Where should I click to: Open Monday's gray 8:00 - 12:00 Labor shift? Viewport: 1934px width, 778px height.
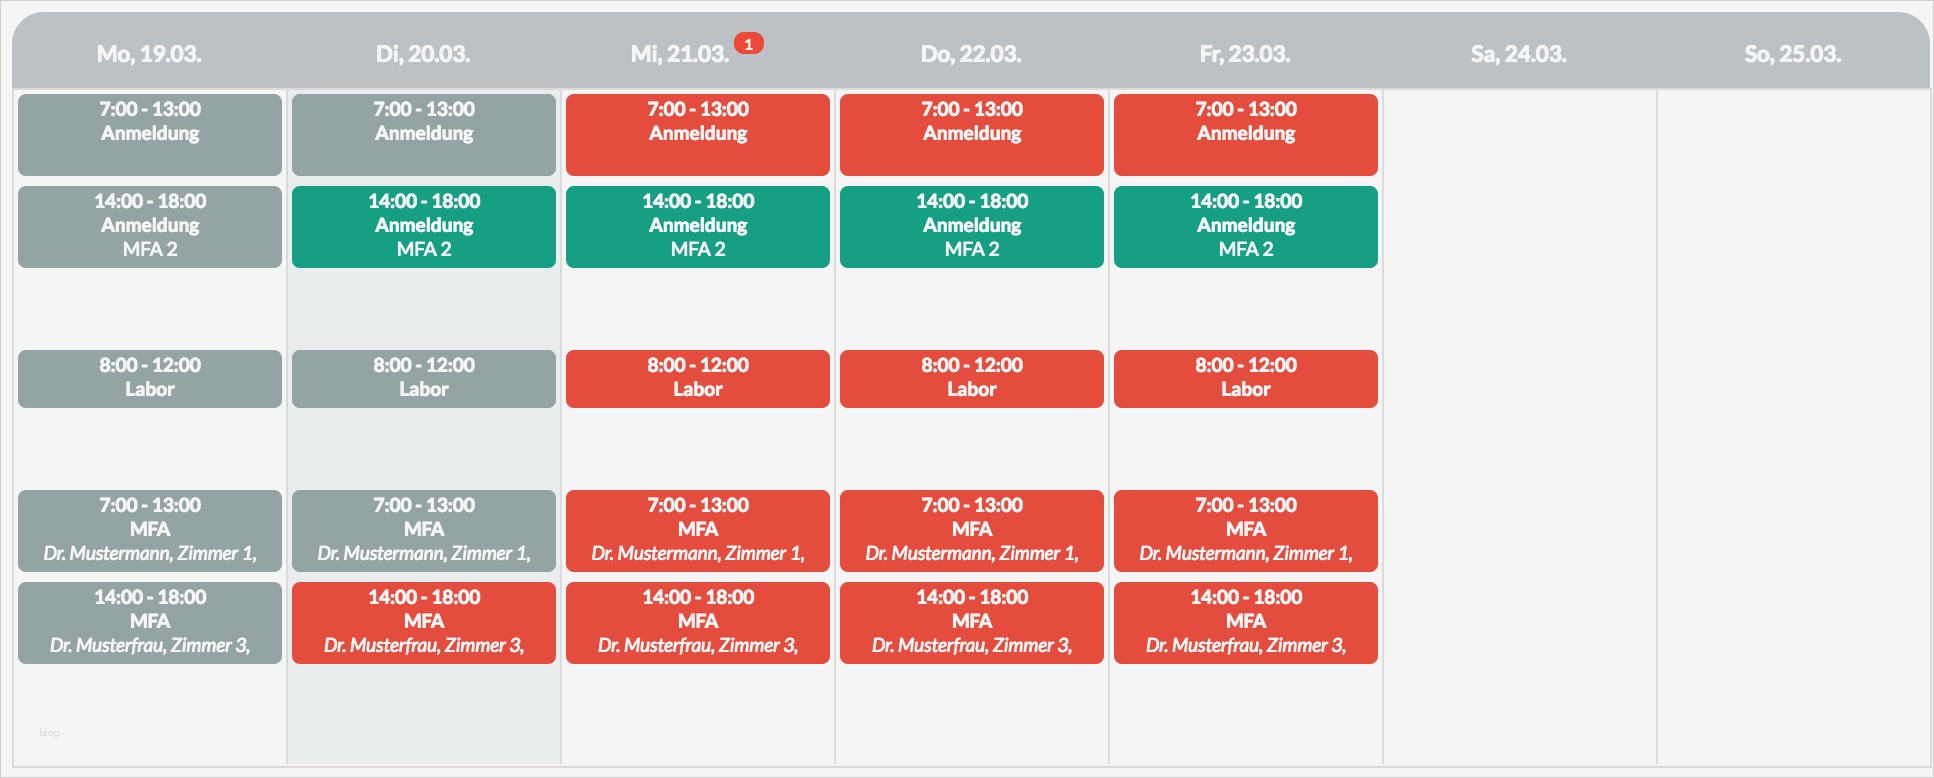tap(150, 379)
